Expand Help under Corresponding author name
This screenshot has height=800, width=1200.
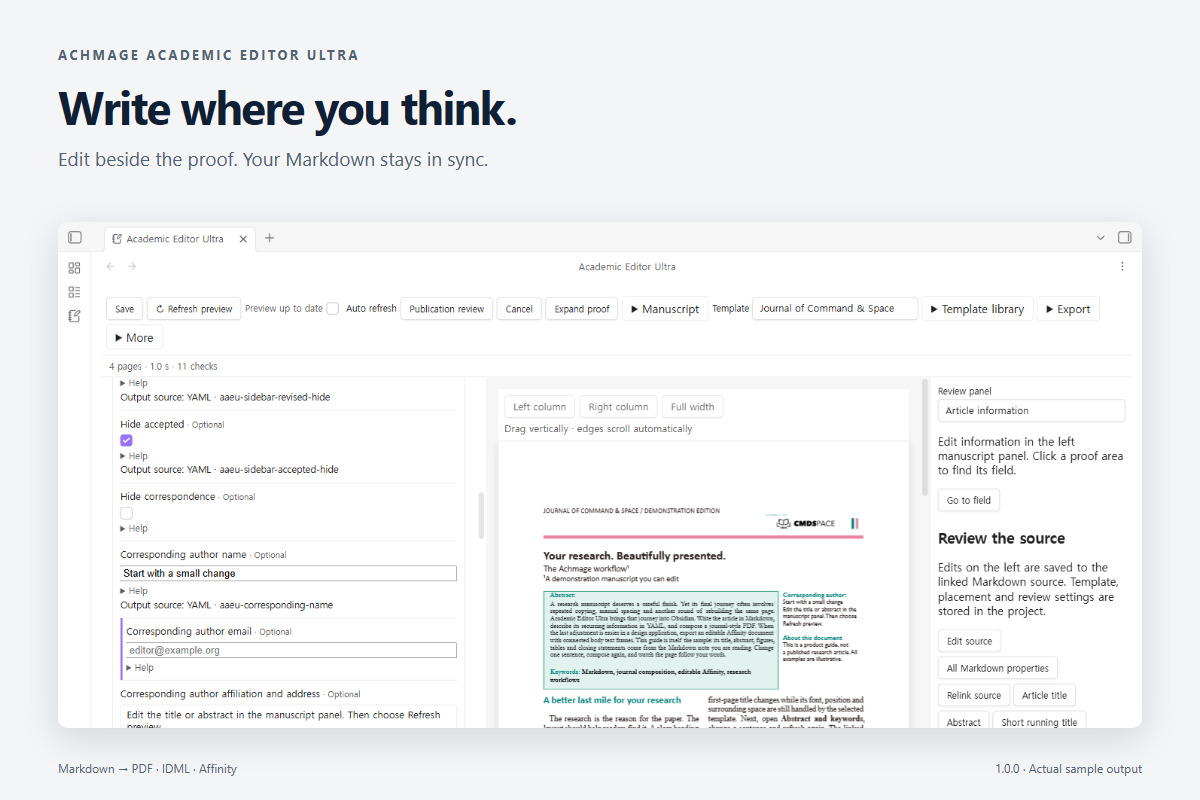click(134, 591)
